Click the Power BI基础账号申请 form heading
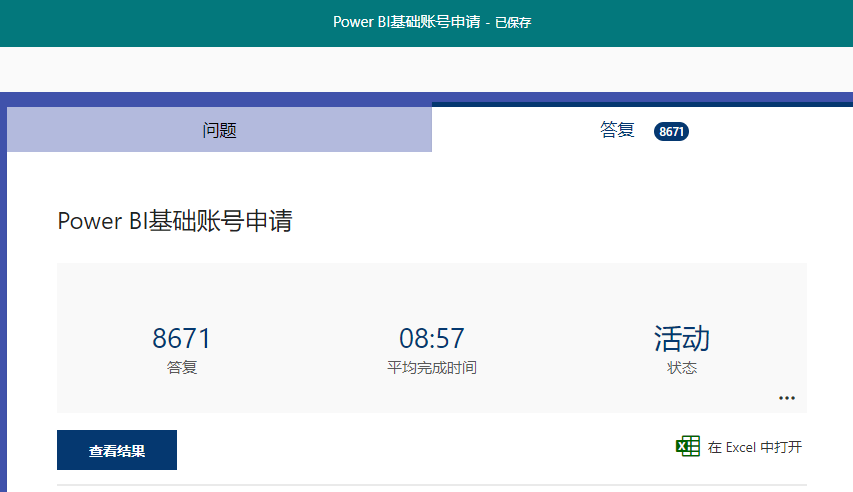 (x=175, y=221)
